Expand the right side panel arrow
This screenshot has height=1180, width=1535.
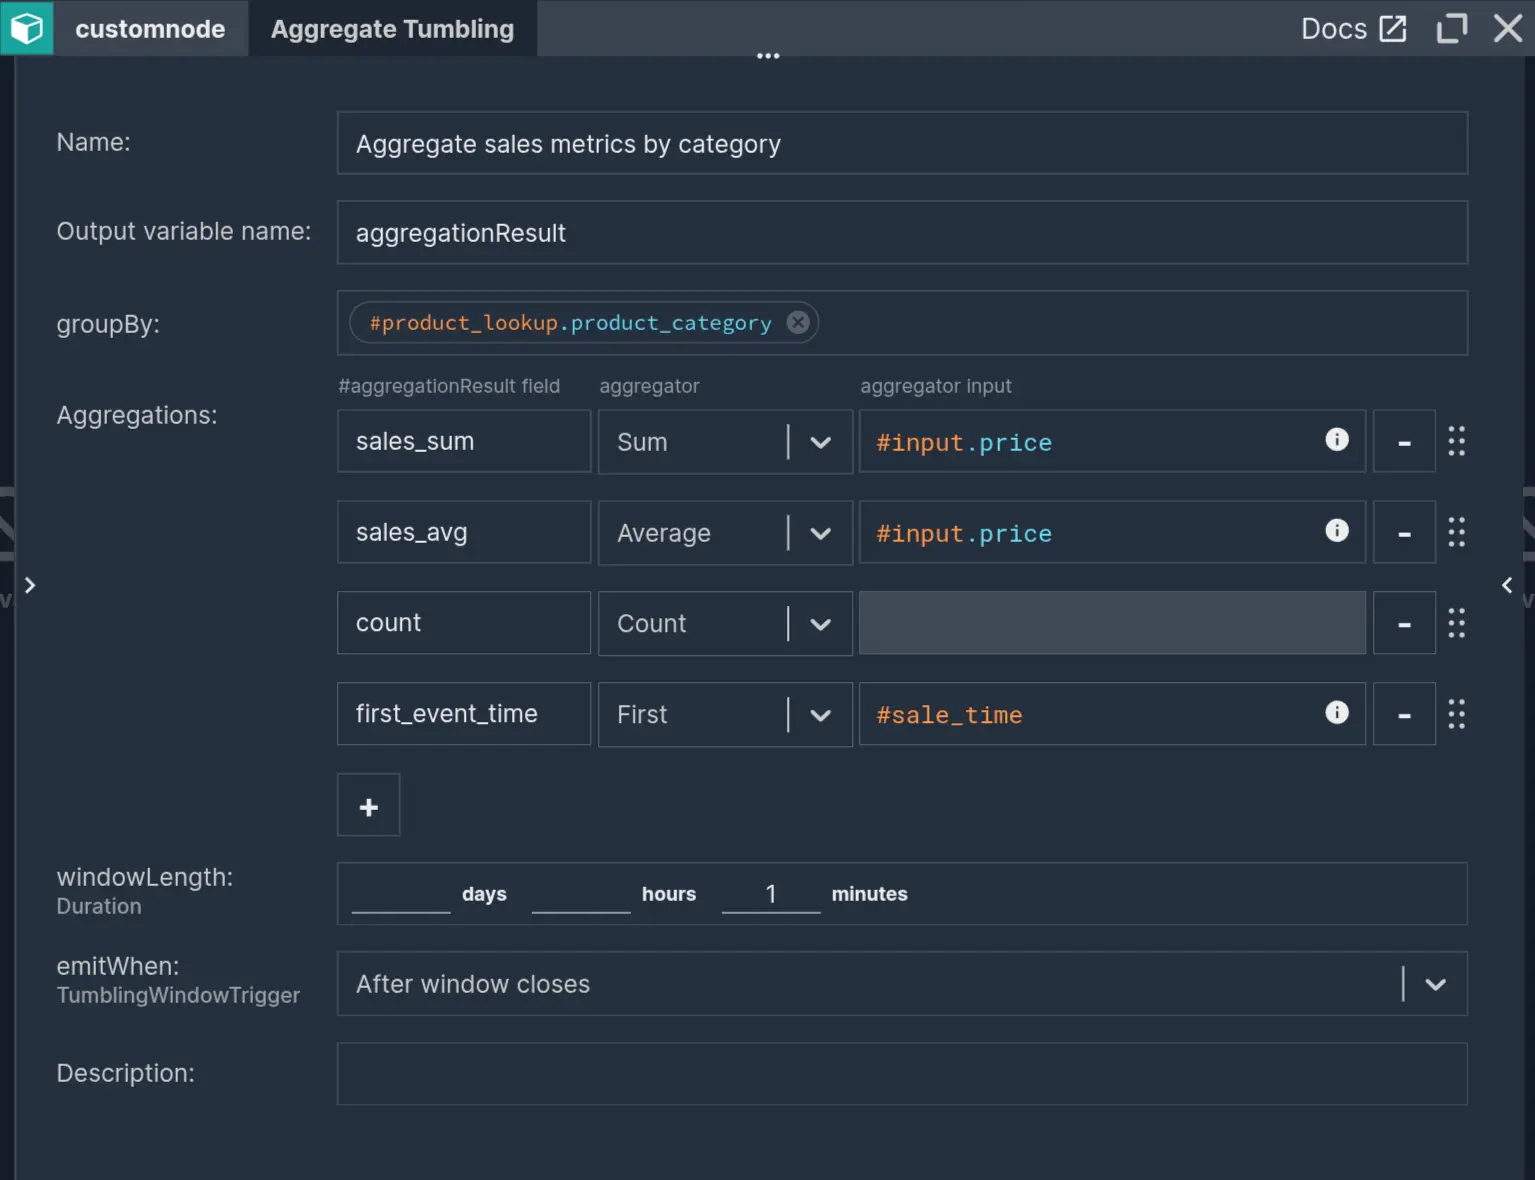click(1507, 585)
